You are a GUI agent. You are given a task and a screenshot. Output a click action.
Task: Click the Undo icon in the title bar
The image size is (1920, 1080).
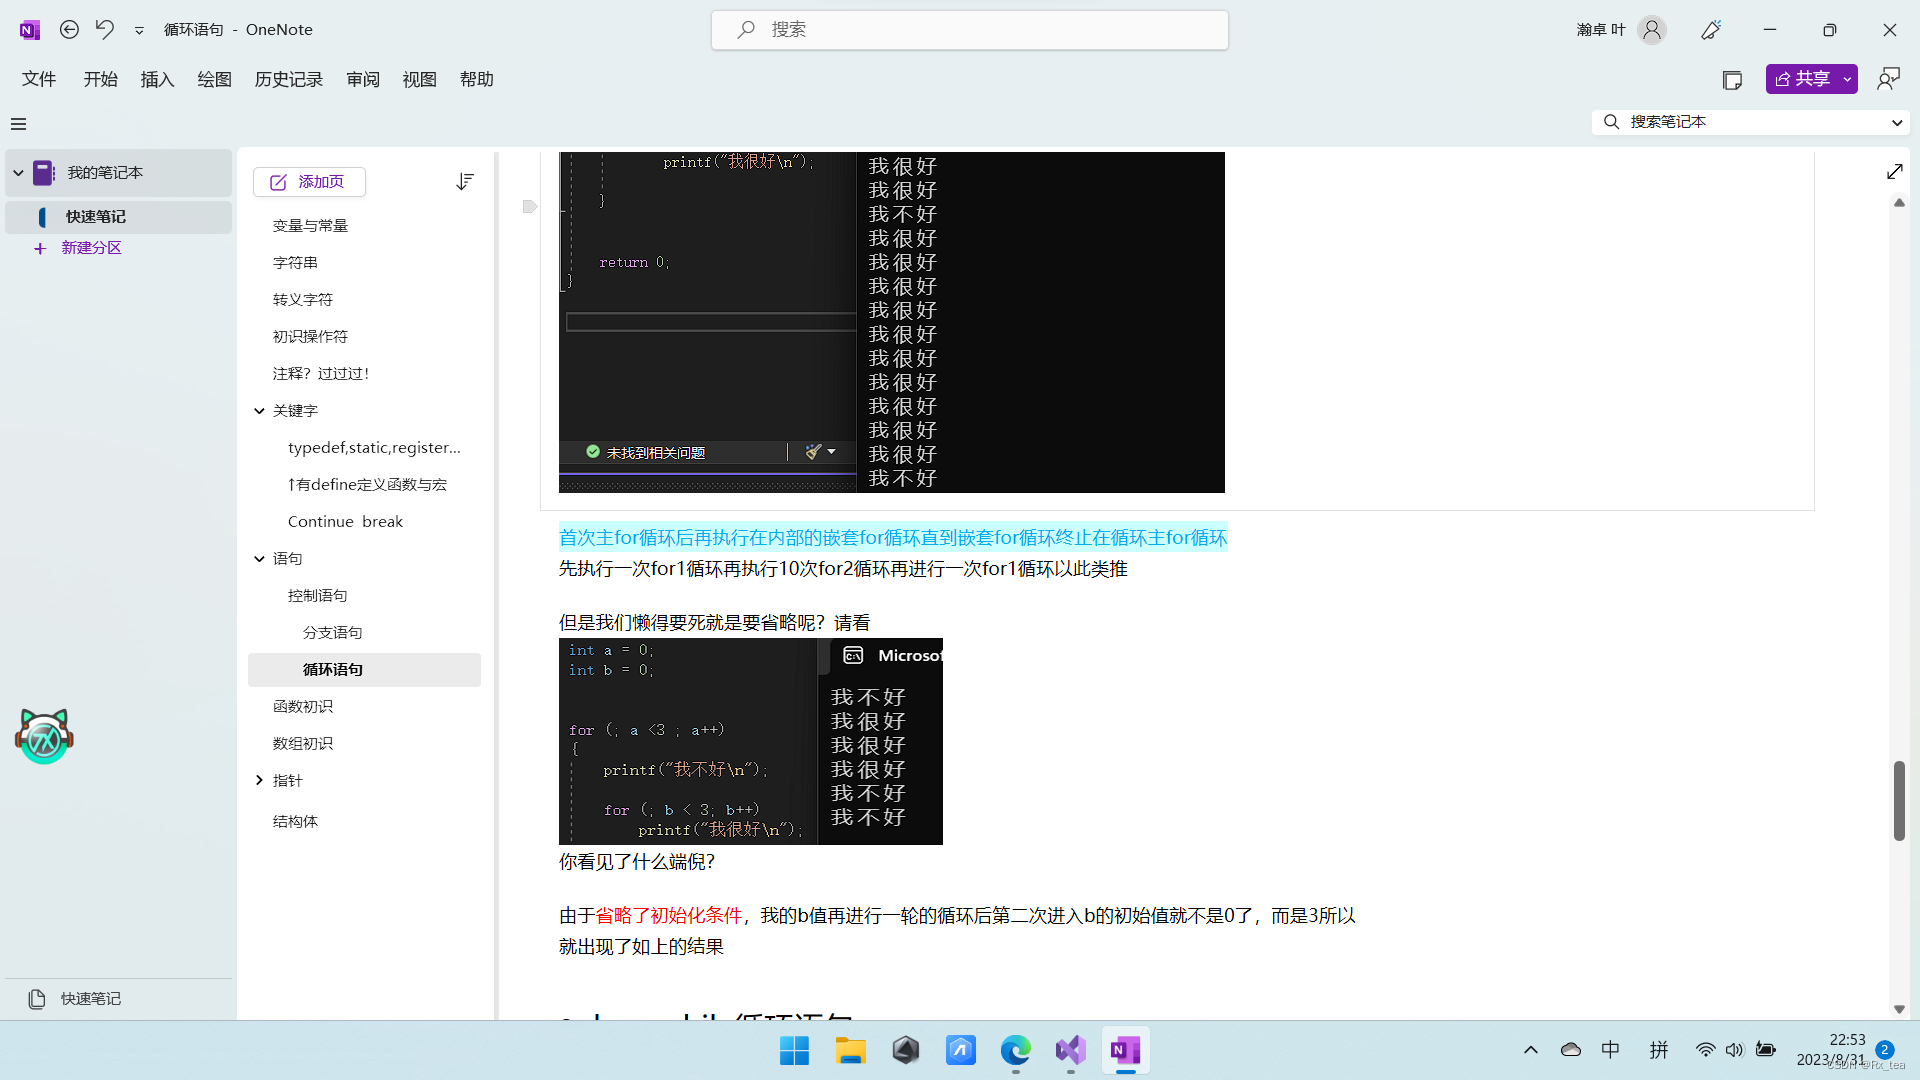[x=104, y=29]
